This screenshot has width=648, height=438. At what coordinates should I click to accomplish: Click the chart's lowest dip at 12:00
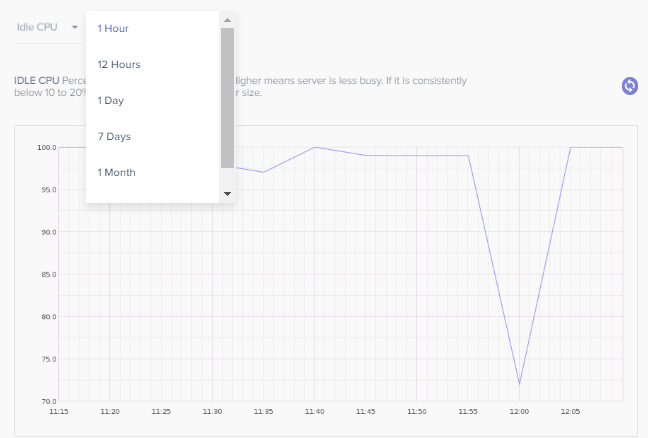(x=519, y=384)
